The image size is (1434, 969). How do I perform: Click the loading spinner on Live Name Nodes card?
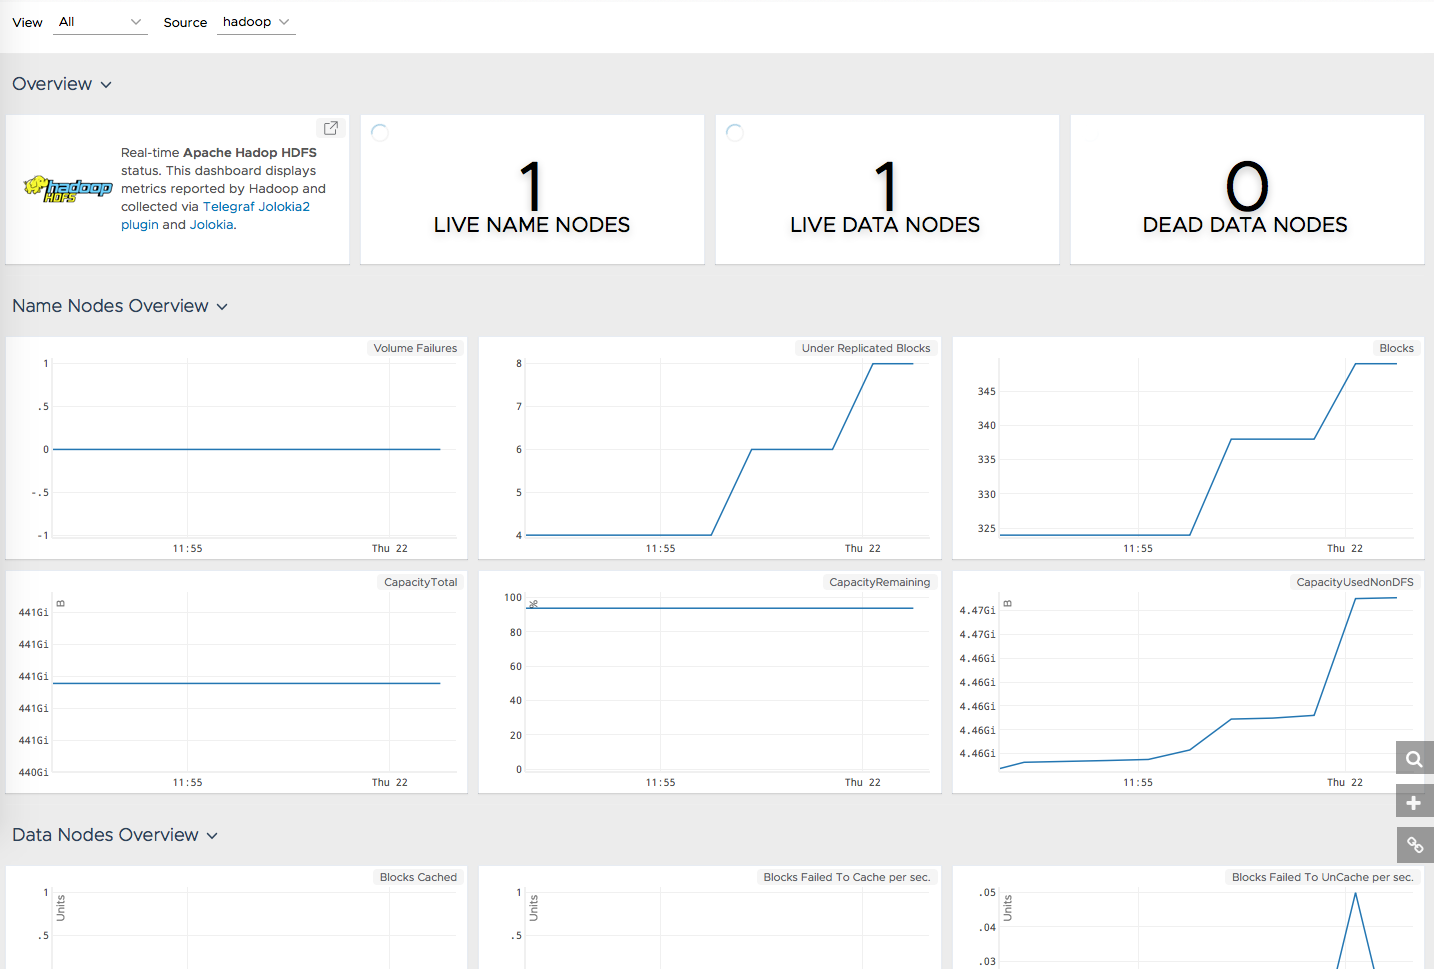click(380, 132)
